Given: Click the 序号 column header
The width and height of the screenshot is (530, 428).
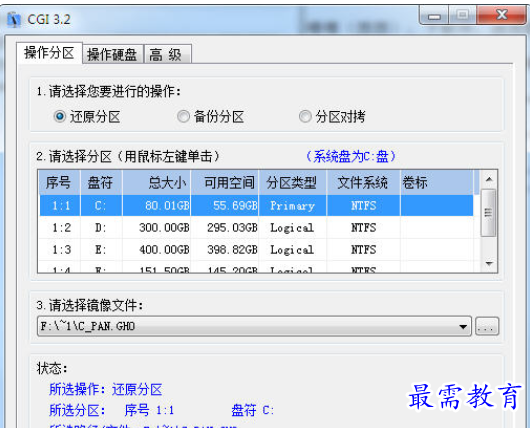Looking at the screenshot, I should tap(59, 183).
